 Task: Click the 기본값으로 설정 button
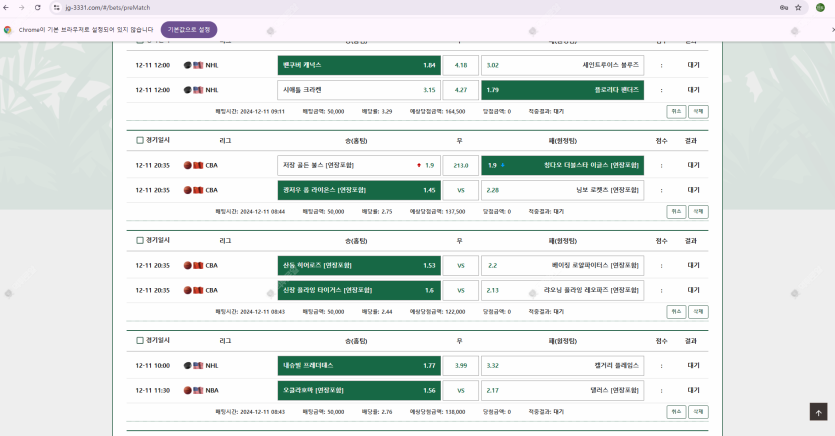point(188,30)
